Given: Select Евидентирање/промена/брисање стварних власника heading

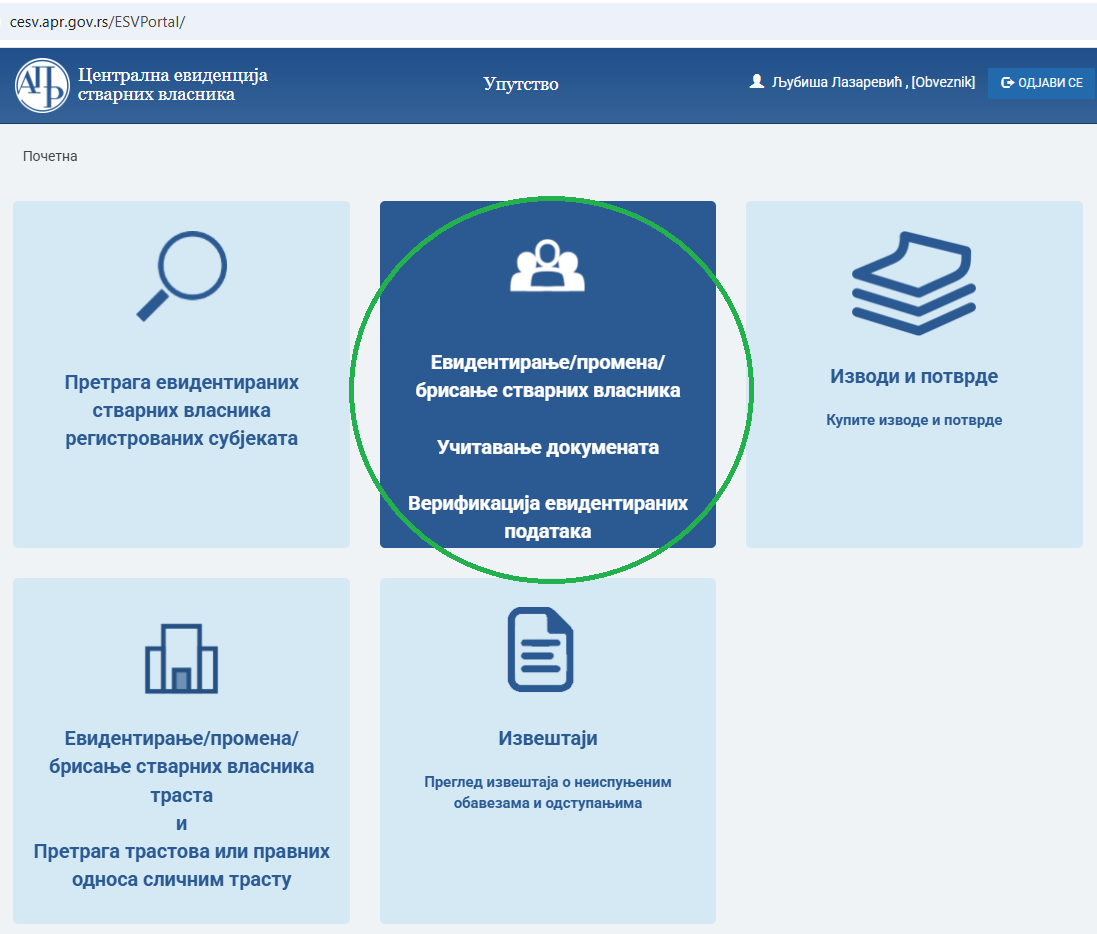Looking at the screenshot, I should pyautogui.click(x=548, y=376).
